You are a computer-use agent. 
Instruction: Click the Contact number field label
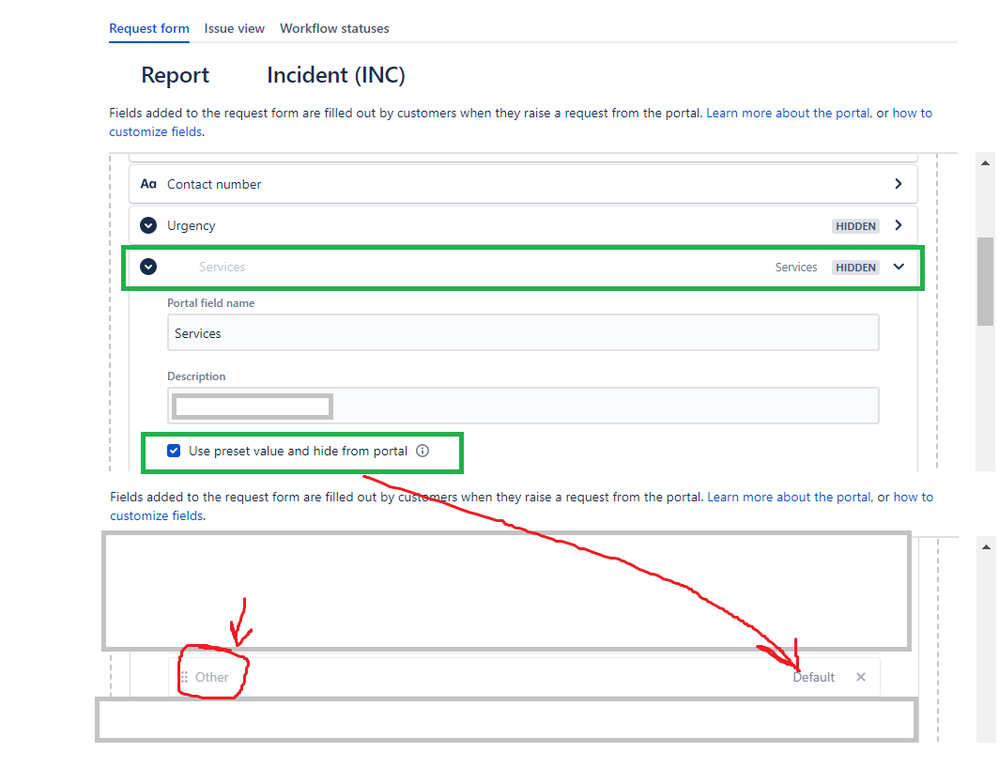coord(214,184)
